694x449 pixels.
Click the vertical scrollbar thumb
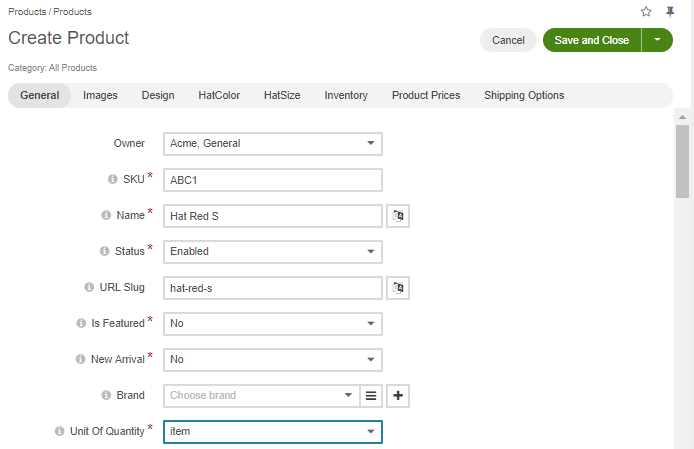click(682, 160)
